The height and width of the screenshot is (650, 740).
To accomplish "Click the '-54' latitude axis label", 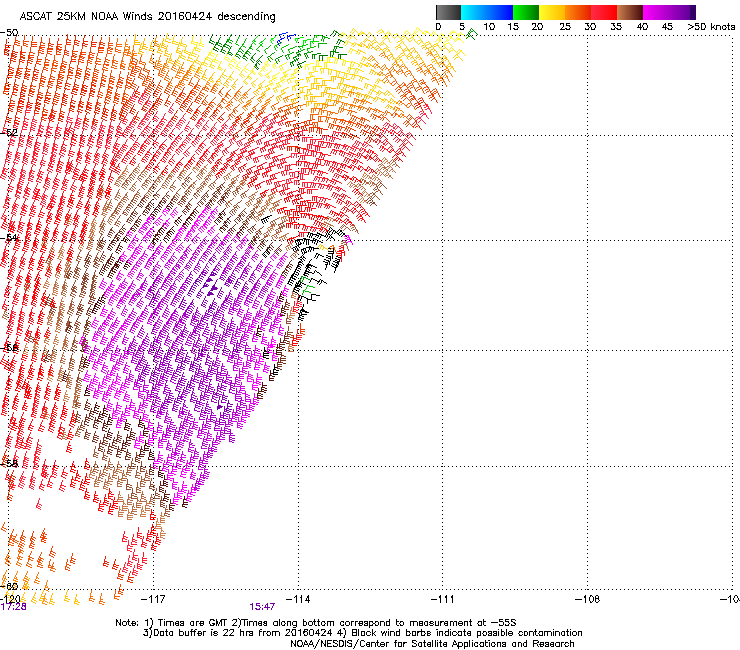I will tap(9, 237).
